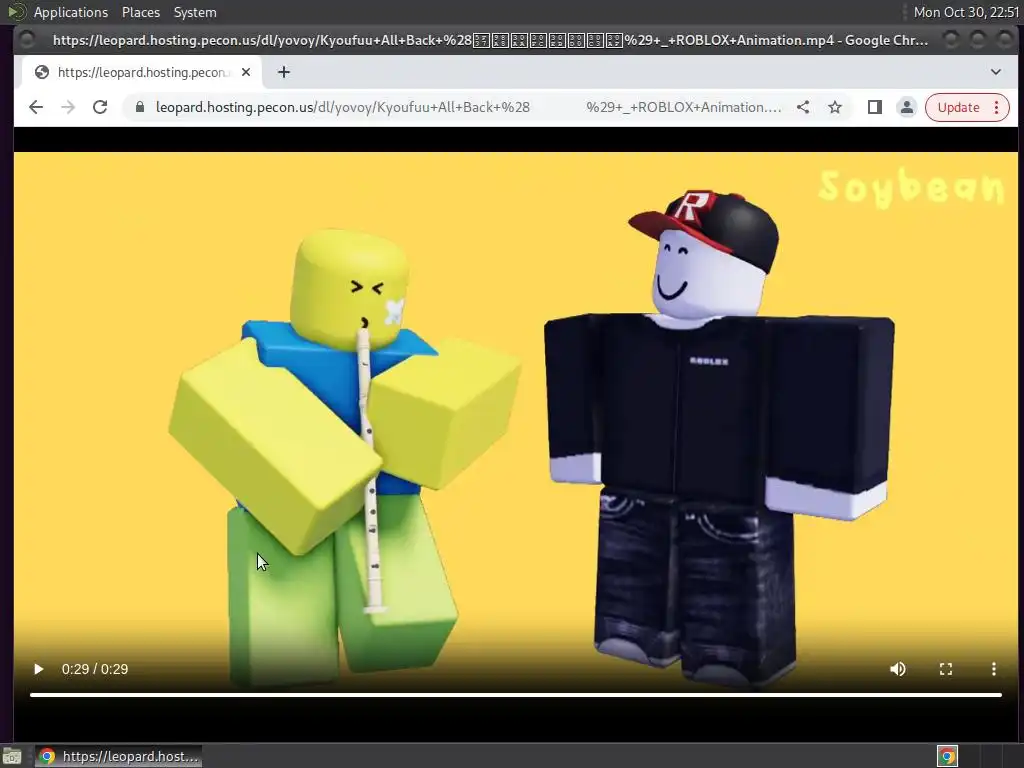
Task: Open the System menu
Action: tap(195, 12)
